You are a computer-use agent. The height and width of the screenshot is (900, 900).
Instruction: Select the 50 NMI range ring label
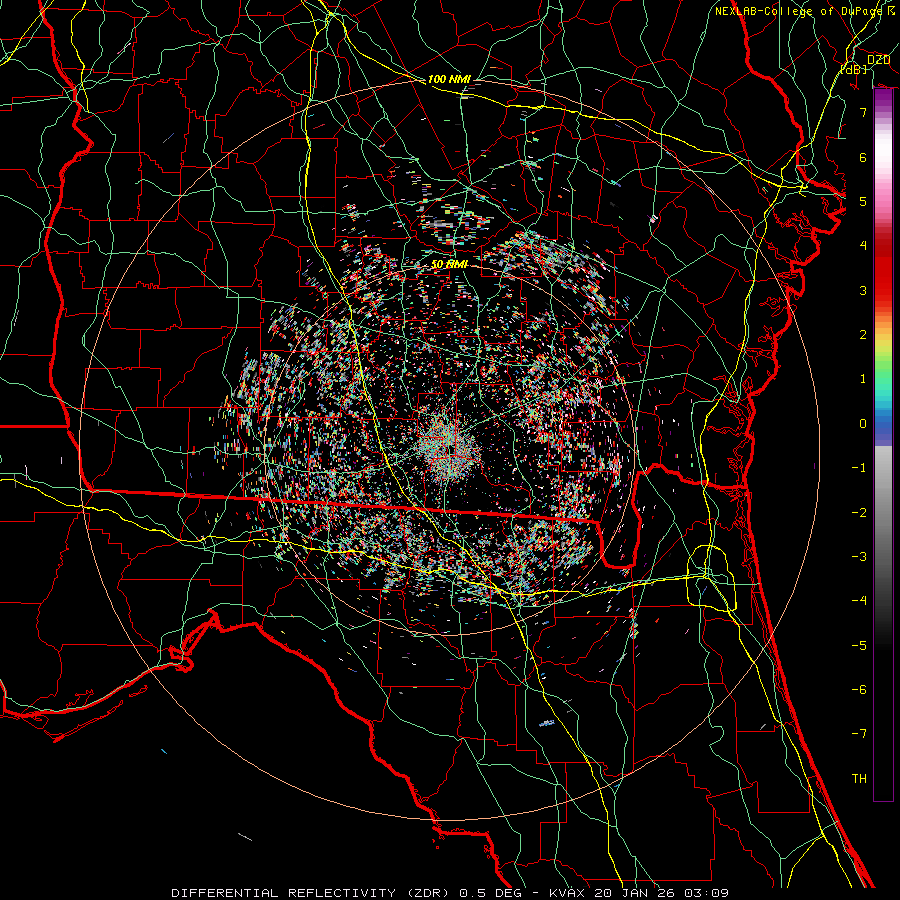coord(449,265)
